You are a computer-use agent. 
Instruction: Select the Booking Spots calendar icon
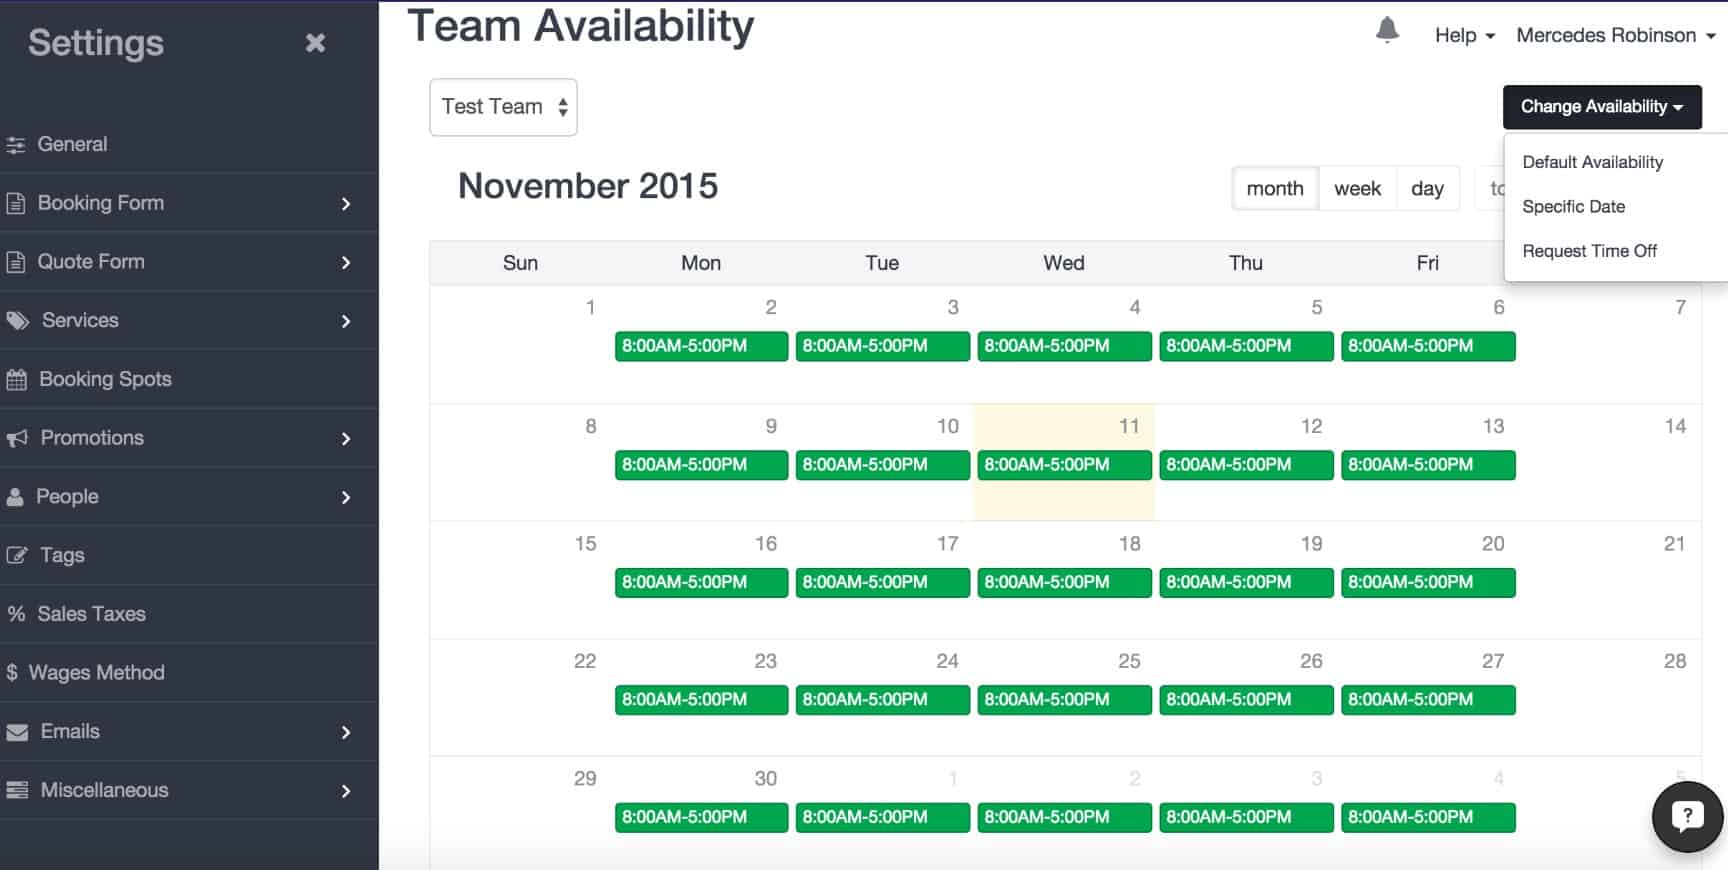click(x=16, y=380)
